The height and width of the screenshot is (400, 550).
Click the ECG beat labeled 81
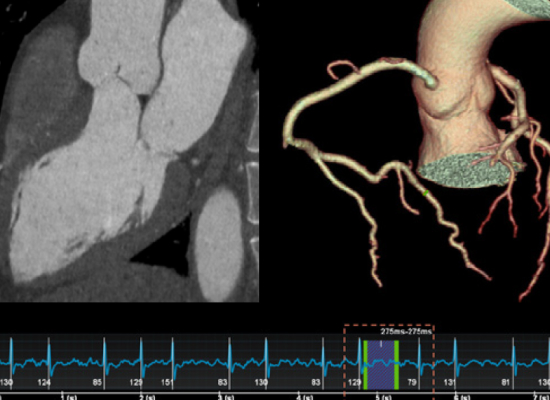(505, 382)
